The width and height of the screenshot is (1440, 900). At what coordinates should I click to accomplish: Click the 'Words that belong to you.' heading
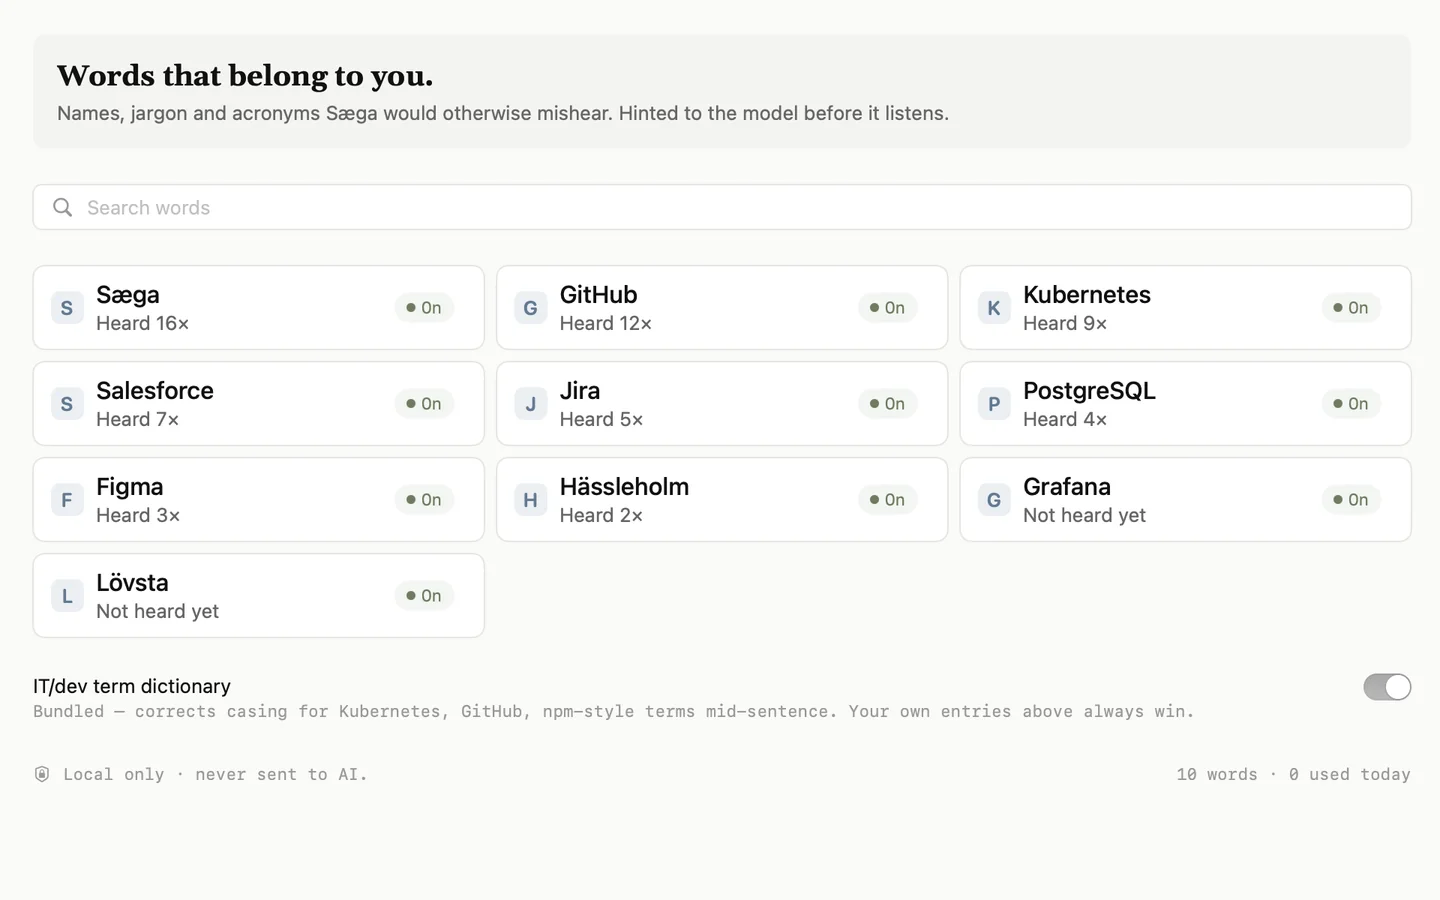[x=245, y=76]
